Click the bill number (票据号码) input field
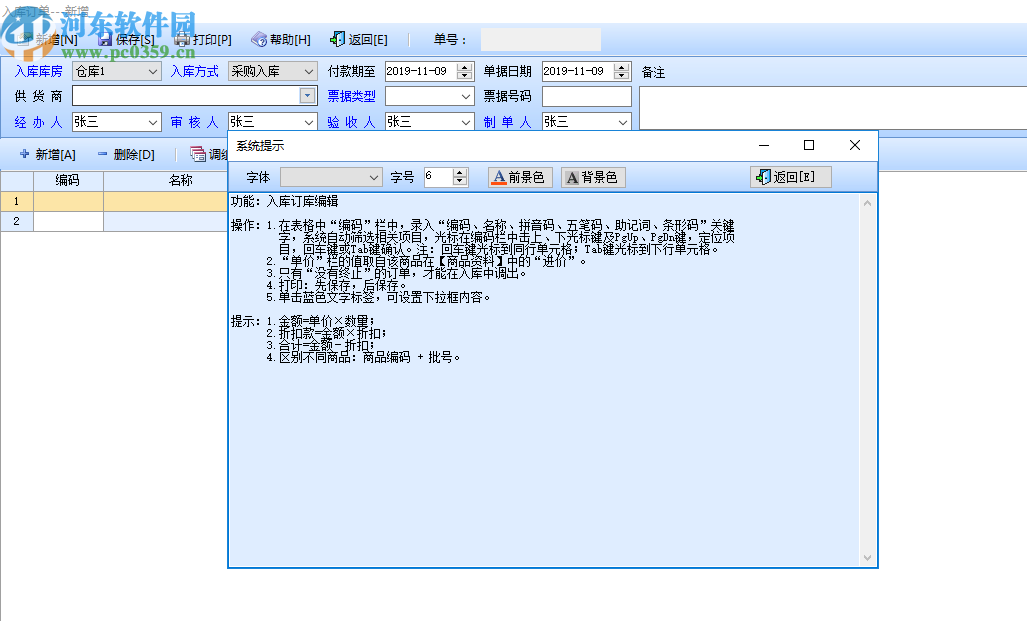 tap(587, 96)
